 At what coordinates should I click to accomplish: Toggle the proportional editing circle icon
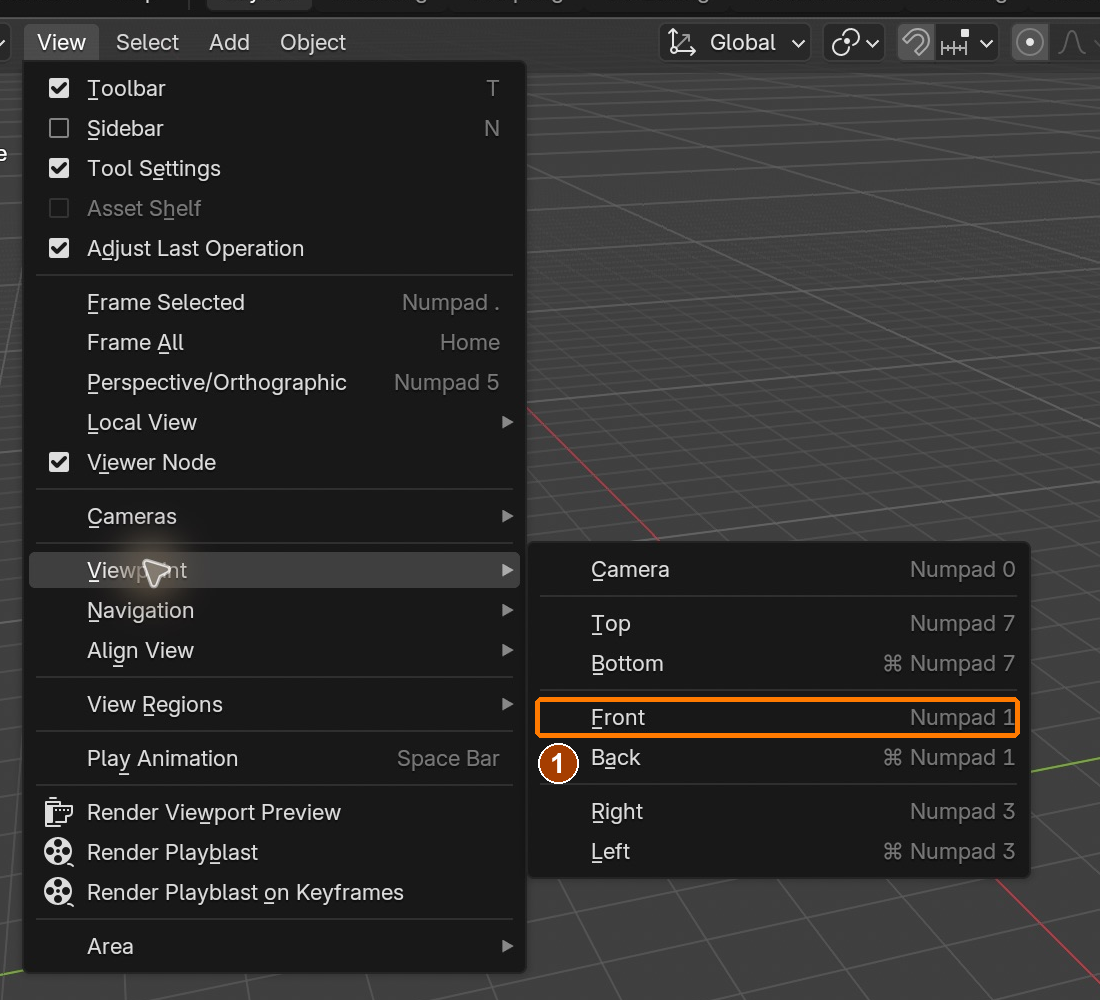(1029, 42)
